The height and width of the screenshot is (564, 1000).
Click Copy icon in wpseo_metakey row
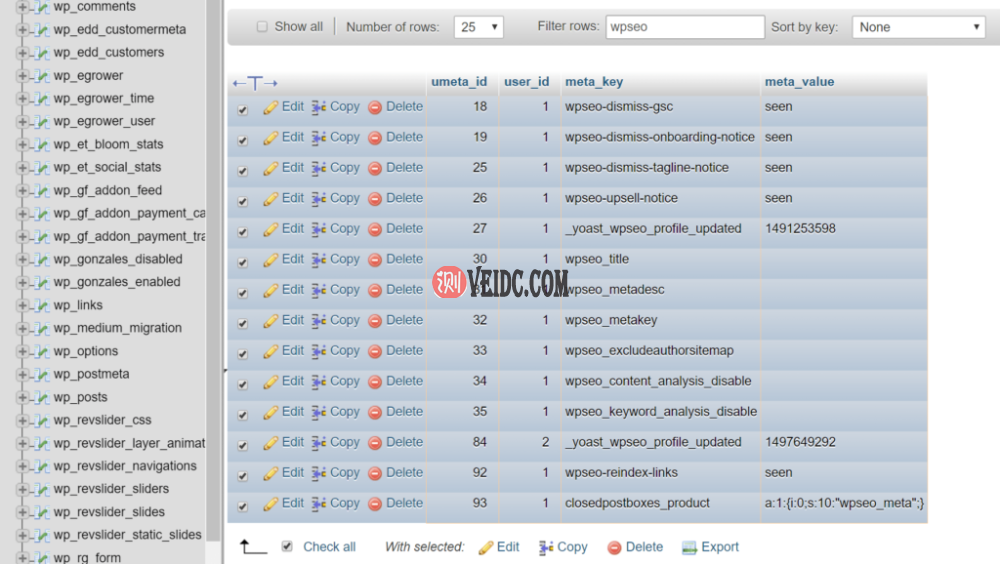tap(319, 321)
